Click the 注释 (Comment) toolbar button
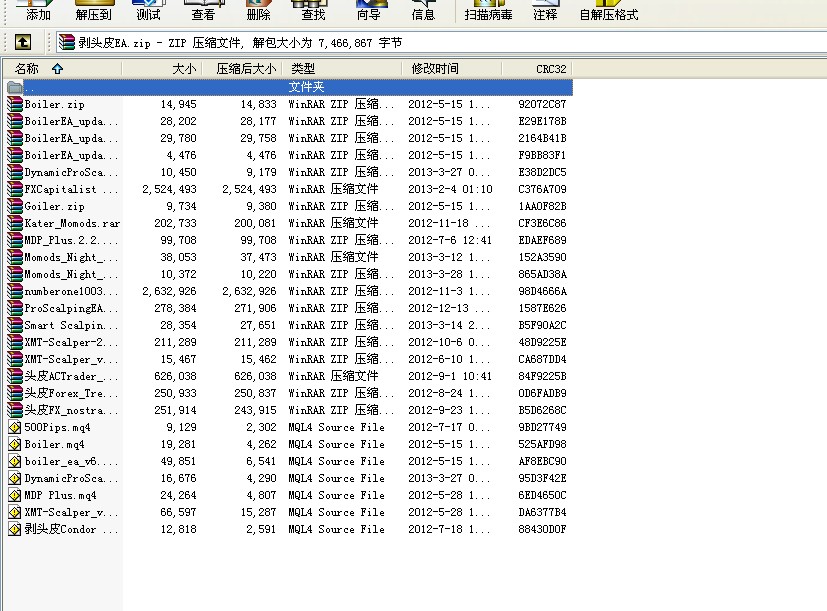This screenshot has height=611, width=827. point(545,12)
